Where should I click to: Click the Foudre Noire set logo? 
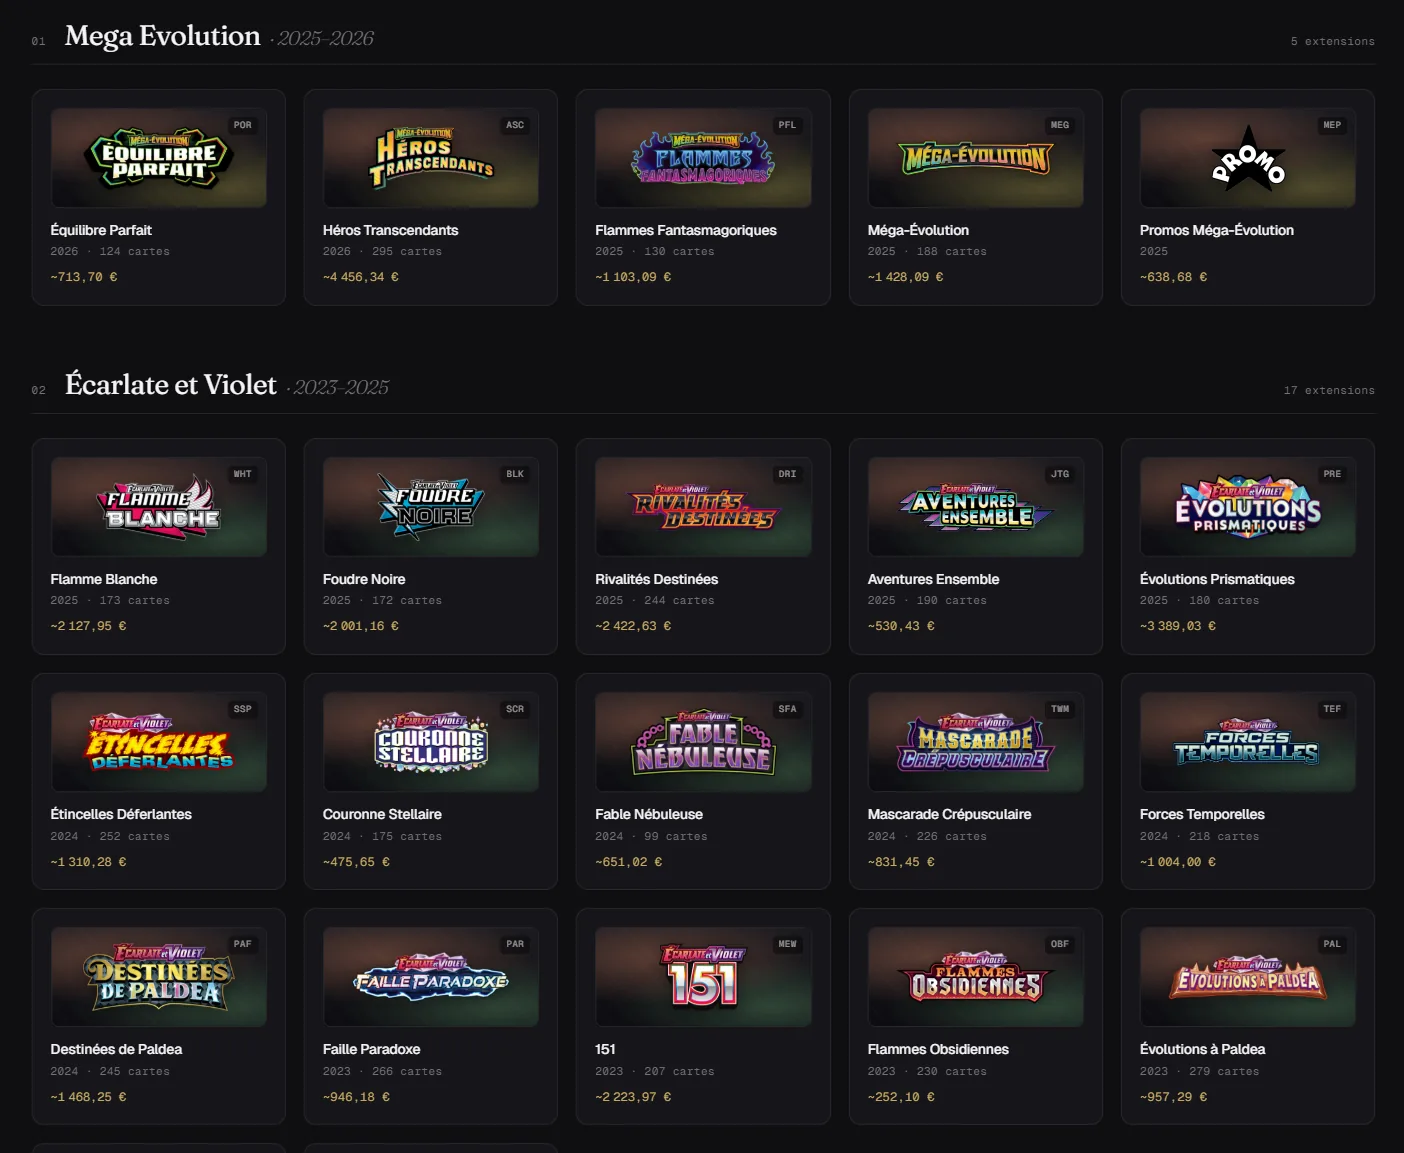point(431,507)
